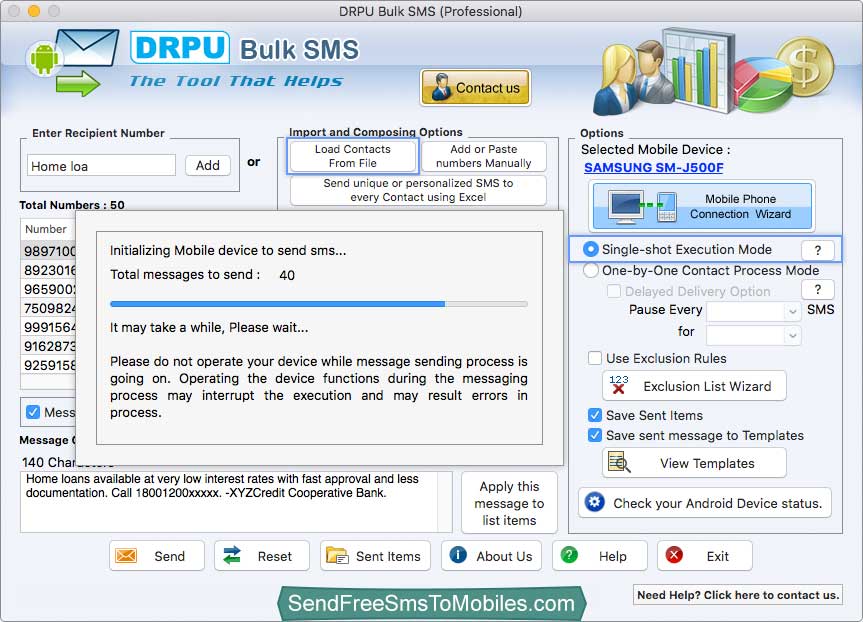The width and height of the screenshot is (863, 622).
Task: Click help '?' next to Delayed Delivery Option
Action: coord(817,290)
